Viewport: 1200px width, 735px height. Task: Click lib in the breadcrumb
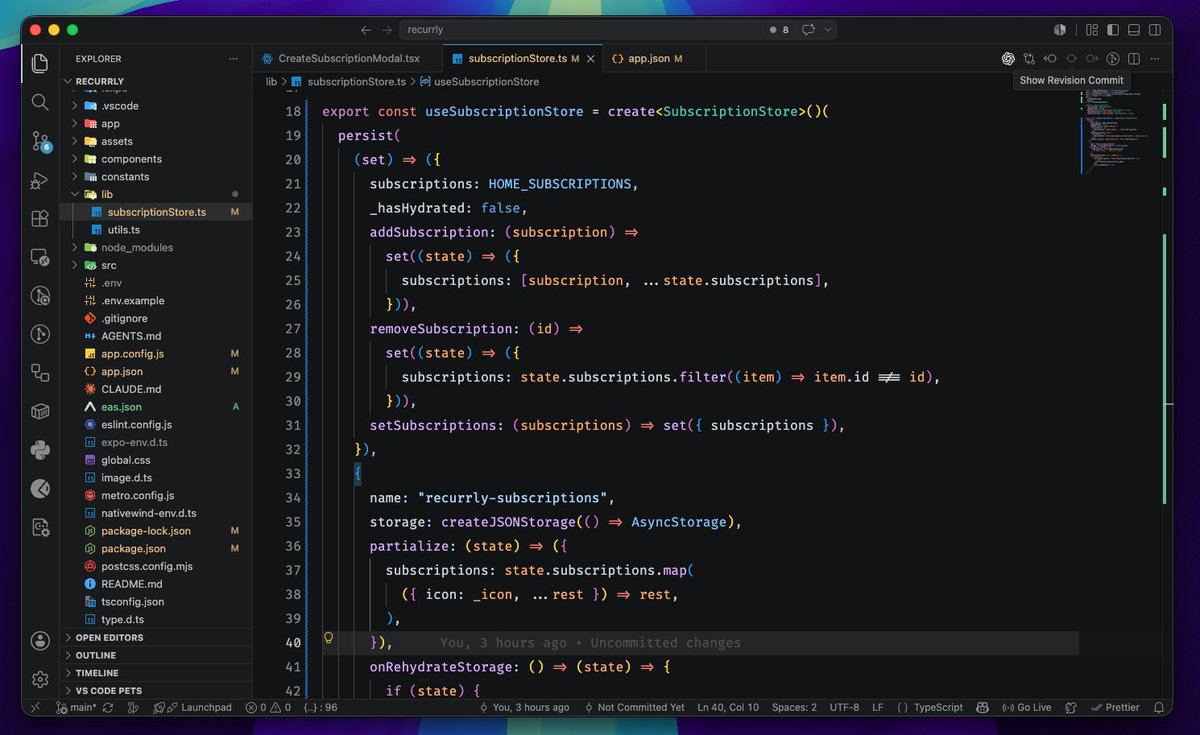[271, 81]
